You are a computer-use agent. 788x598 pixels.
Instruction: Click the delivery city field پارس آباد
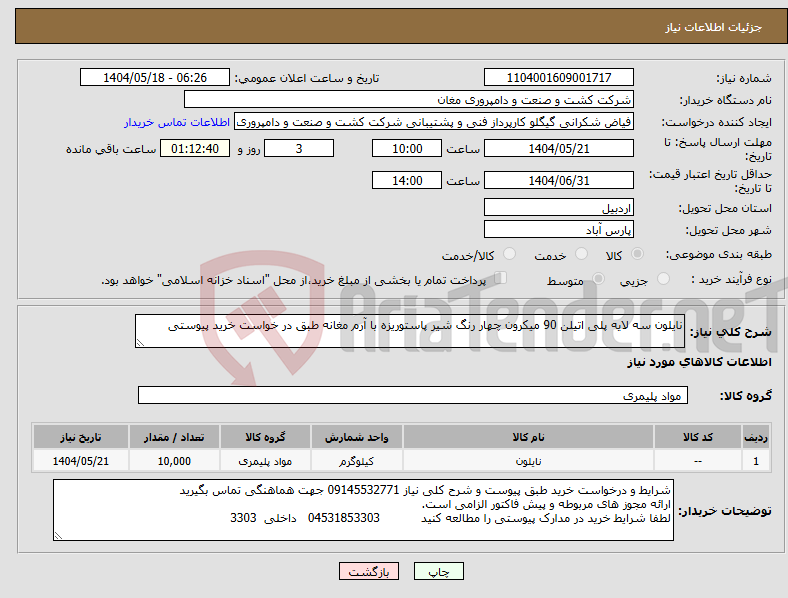pos(558,230)
